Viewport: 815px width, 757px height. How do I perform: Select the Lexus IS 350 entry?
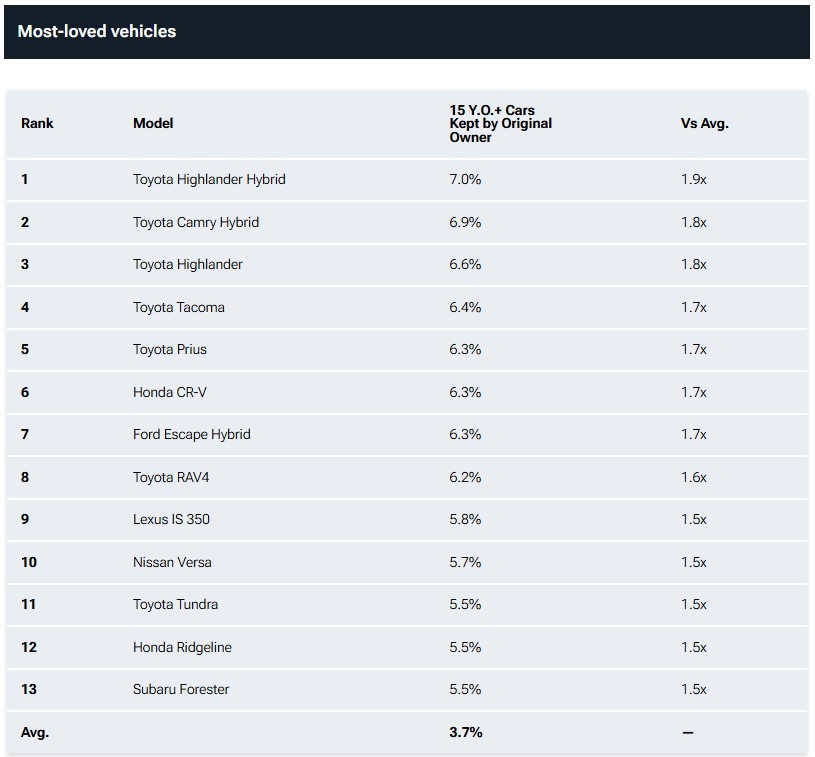tap(171, 519)
